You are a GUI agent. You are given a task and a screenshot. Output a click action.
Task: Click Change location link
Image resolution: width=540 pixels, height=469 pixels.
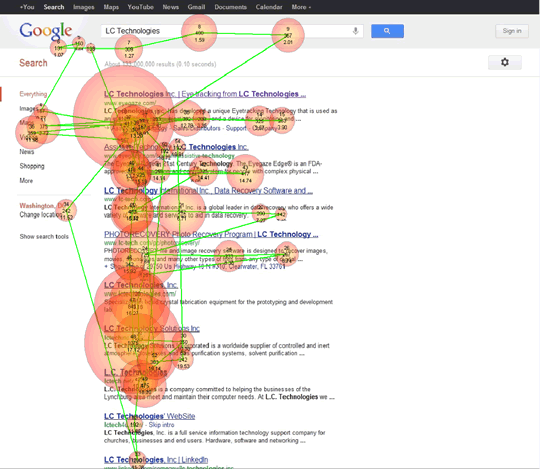[x=41, y=215]
